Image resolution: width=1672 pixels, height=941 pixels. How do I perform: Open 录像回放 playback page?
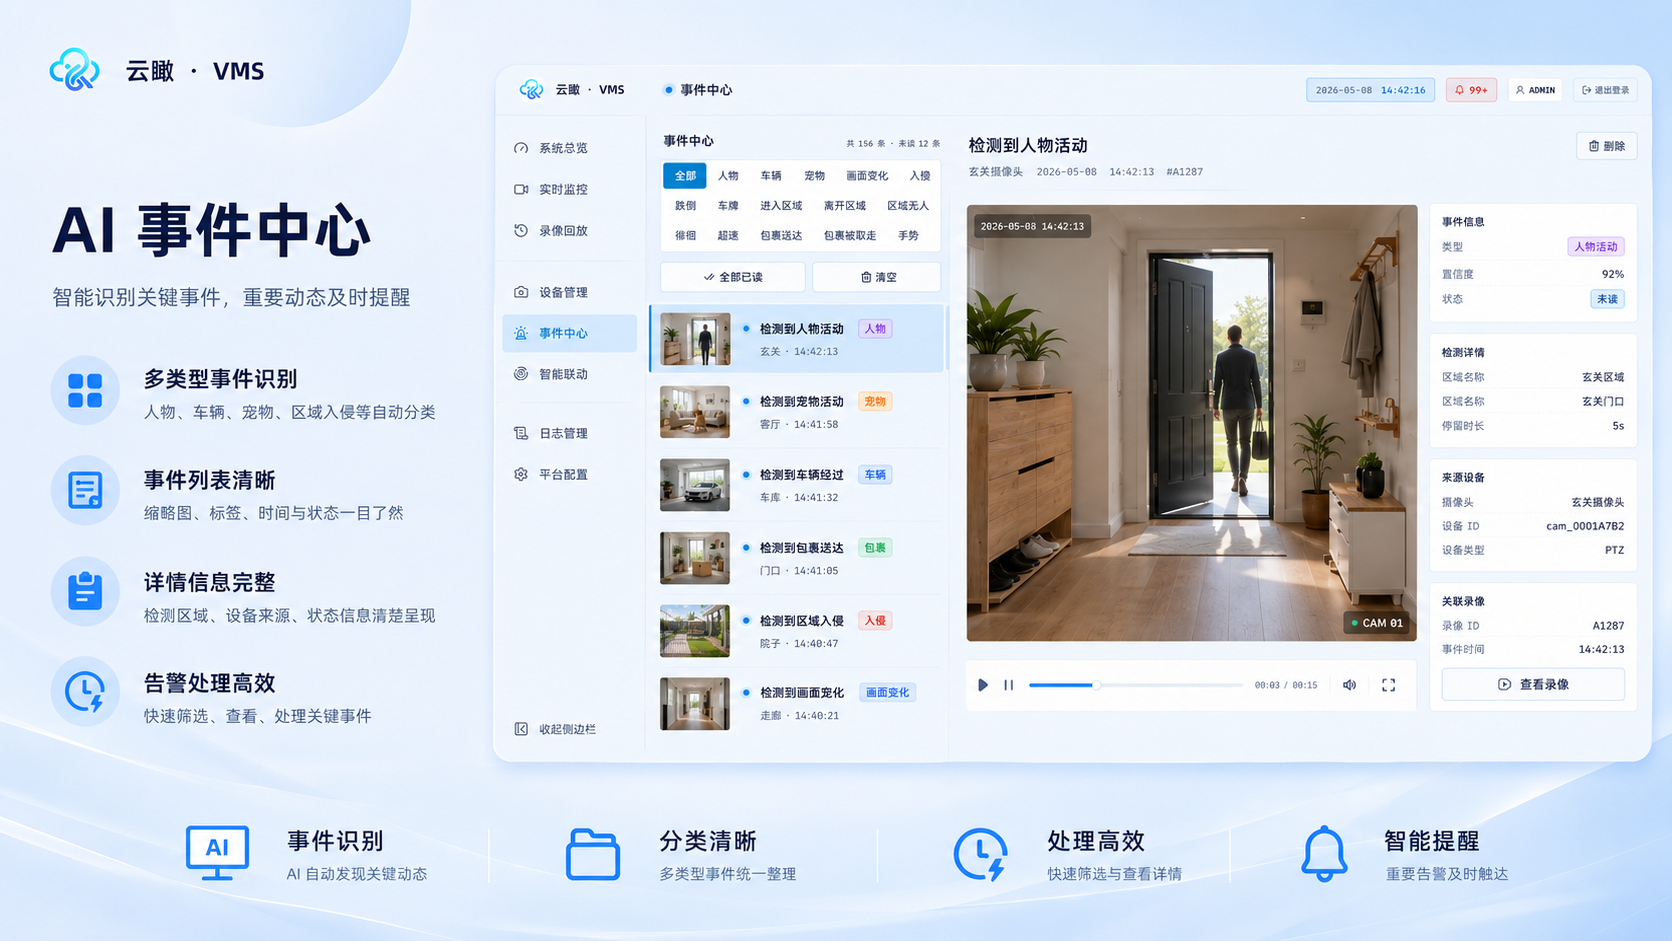[551, 230]
